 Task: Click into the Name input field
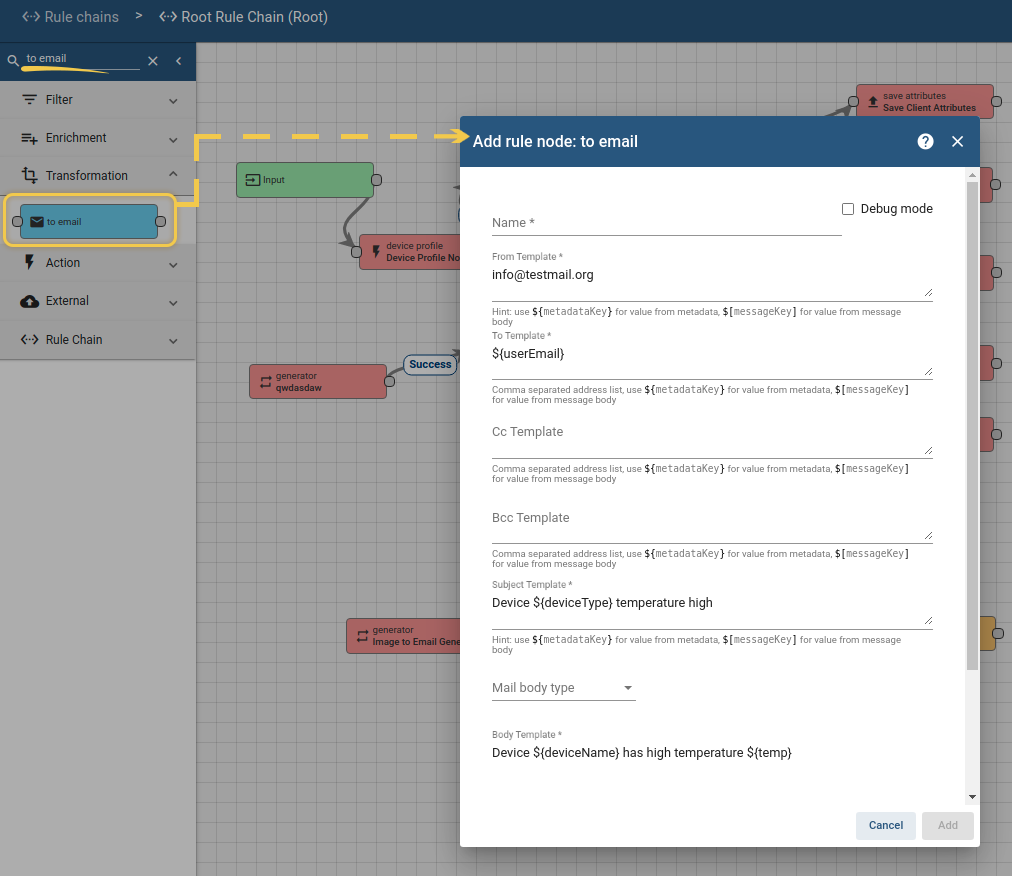(x=666, y=223)
